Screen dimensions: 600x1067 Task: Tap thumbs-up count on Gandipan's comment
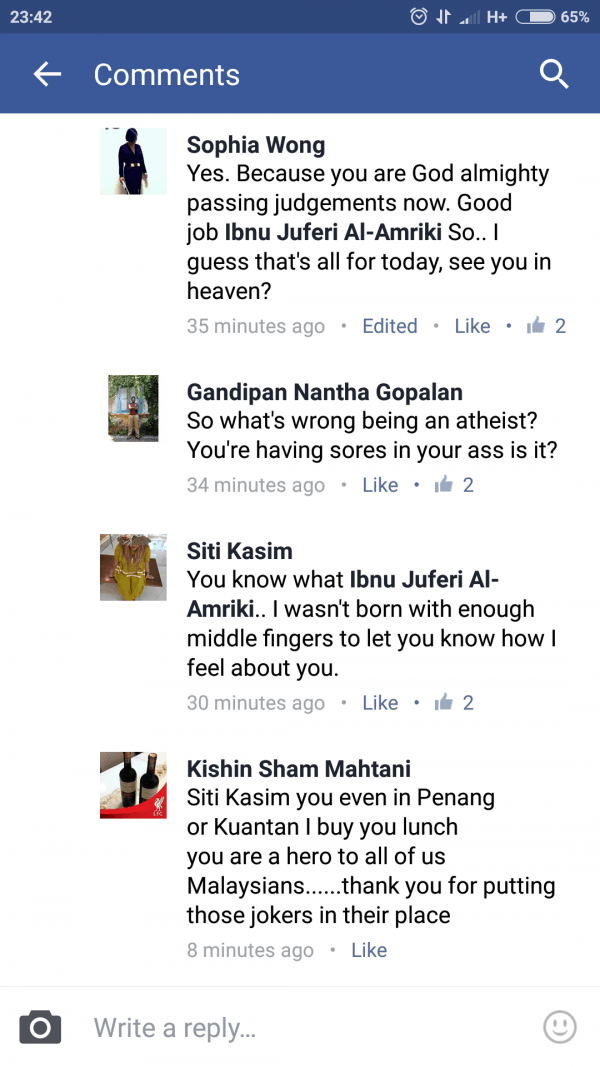click(x=455, y=485)
